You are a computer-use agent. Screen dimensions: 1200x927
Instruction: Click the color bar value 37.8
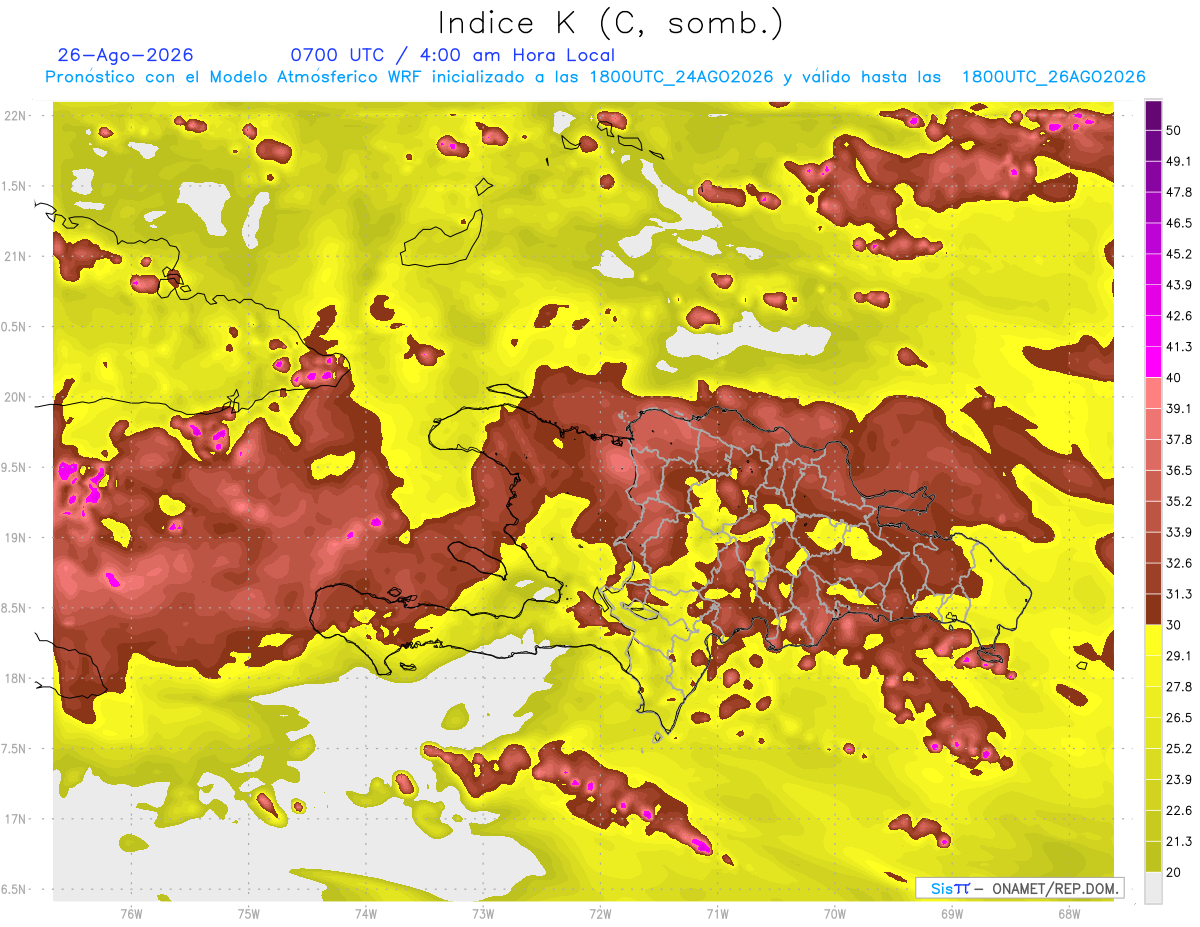(x=1179, y=439)
